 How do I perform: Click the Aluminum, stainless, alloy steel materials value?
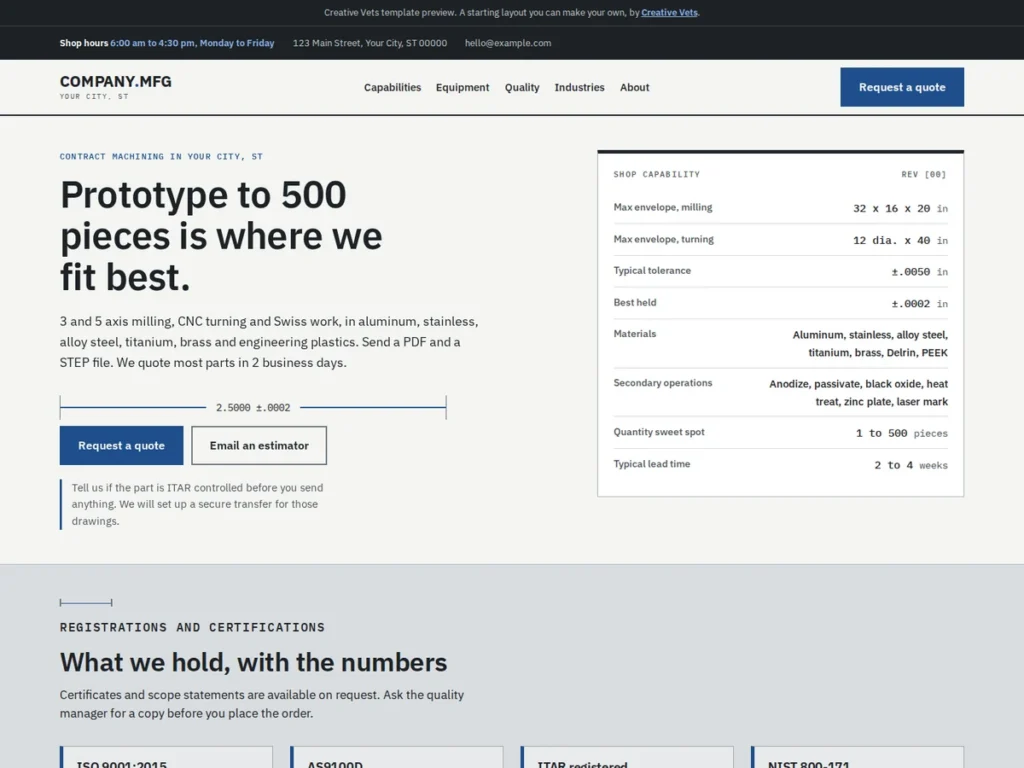point(870,344)
